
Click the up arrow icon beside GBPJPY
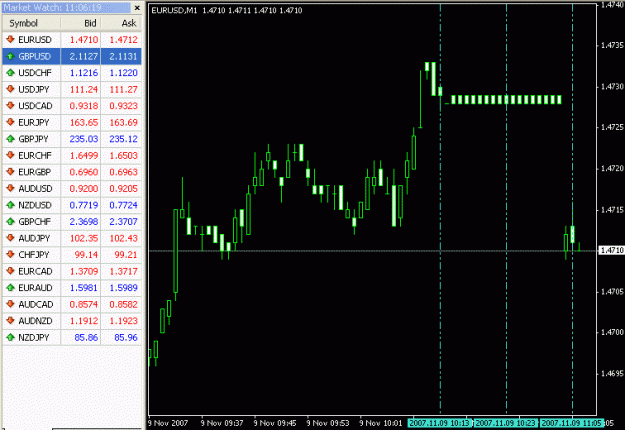coord(10,139)
